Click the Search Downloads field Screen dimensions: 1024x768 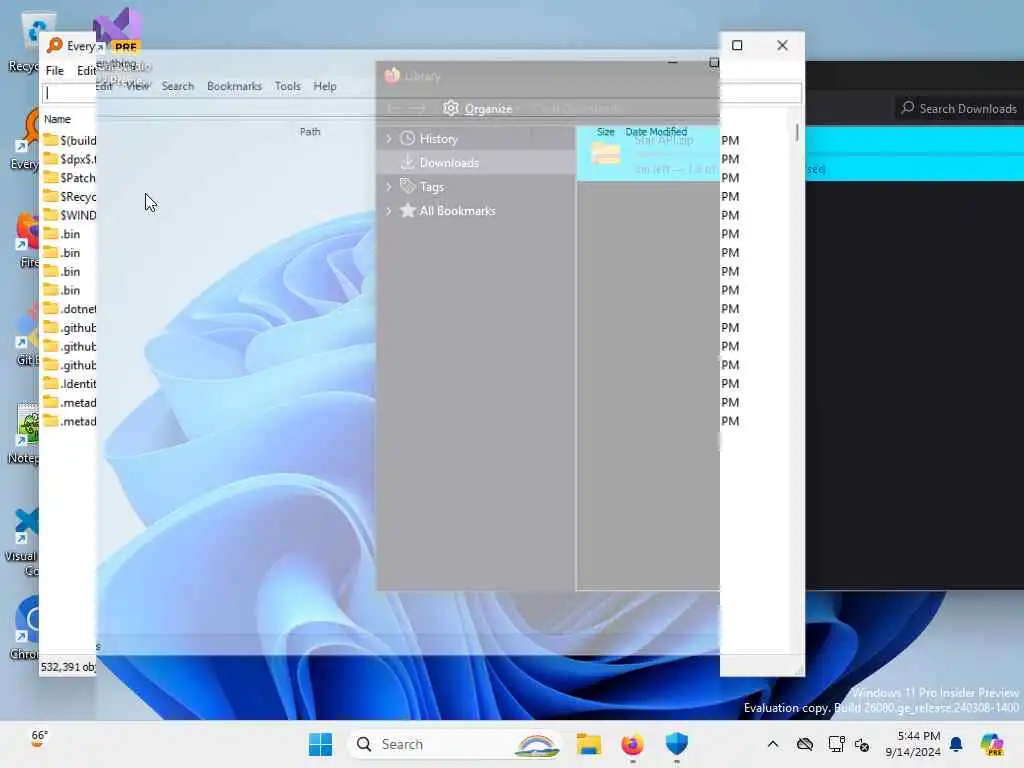click(x=959, y=108)
